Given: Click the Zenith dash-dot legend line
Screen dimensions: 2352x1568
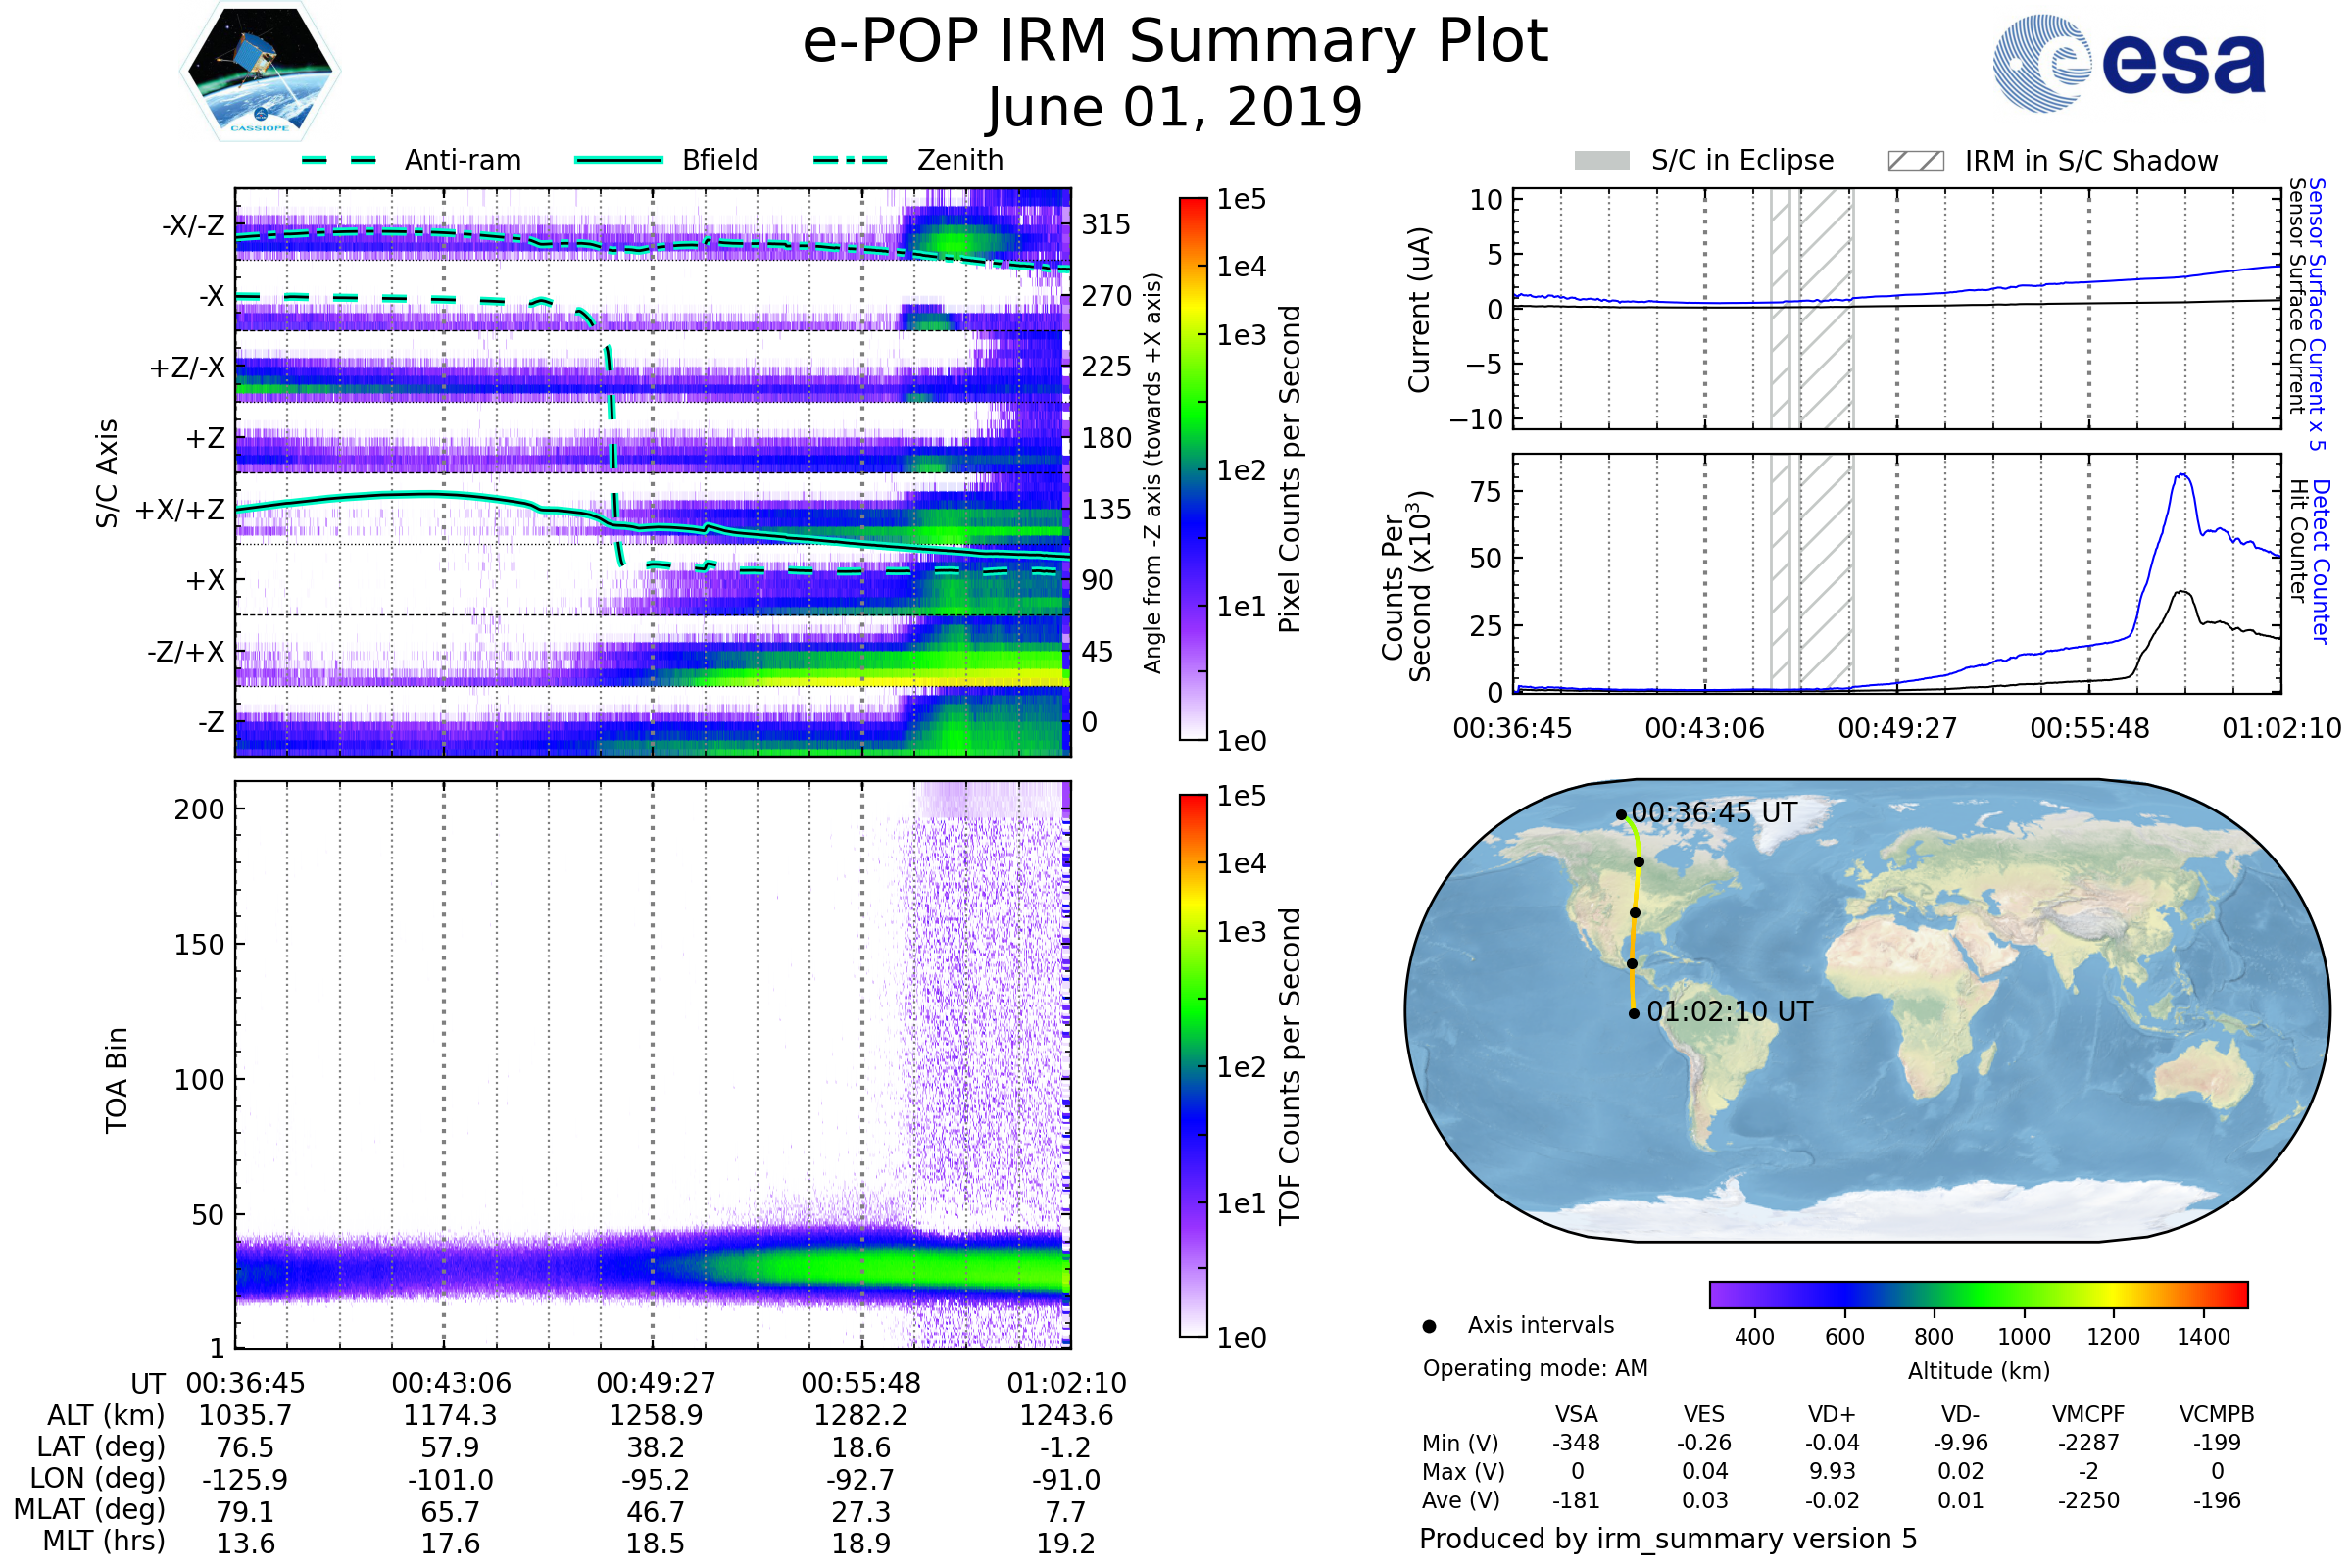Looking at the screenshot, I should pyautogui.click(x=850, y=160).
